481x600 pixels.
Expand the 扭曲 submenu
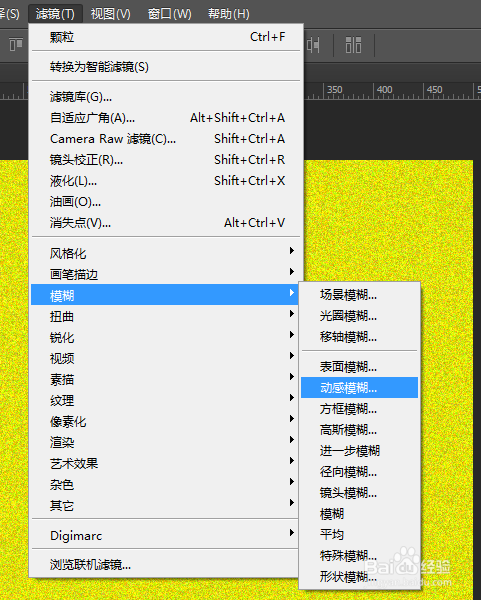[165, 316]
